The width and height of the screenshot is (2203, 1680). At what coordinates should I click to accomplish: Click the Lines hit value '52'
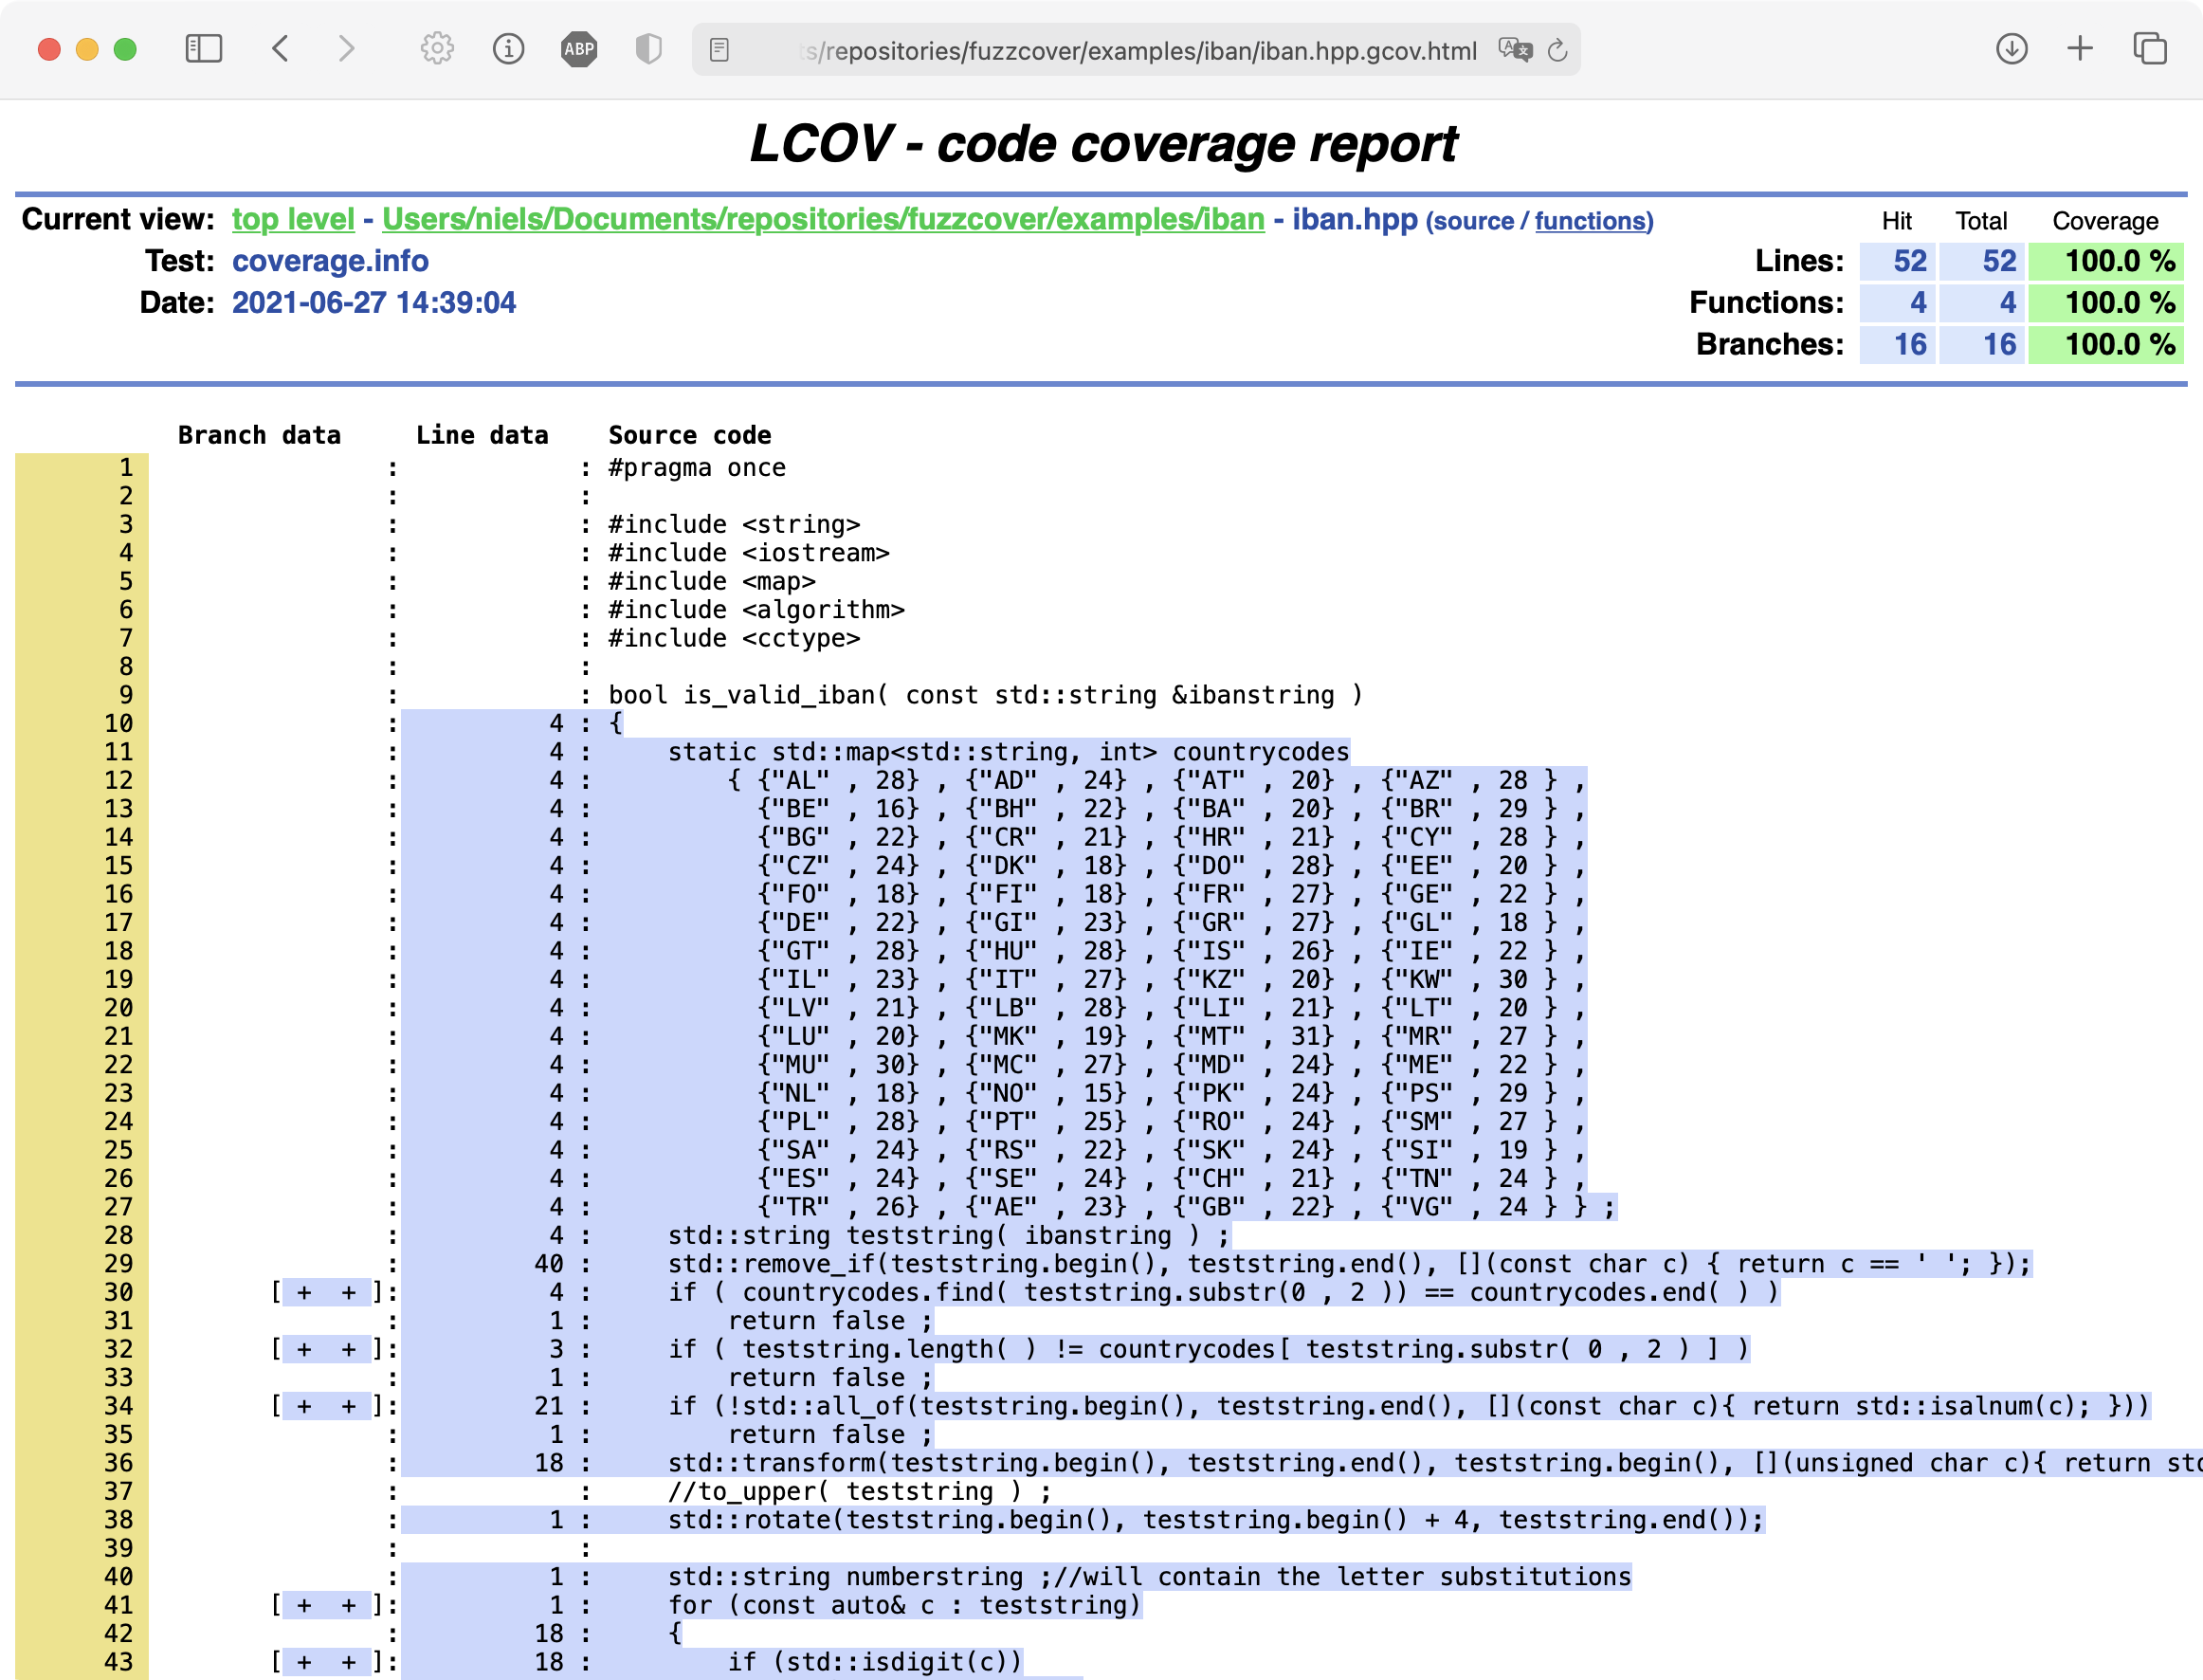coord(1898,261)
